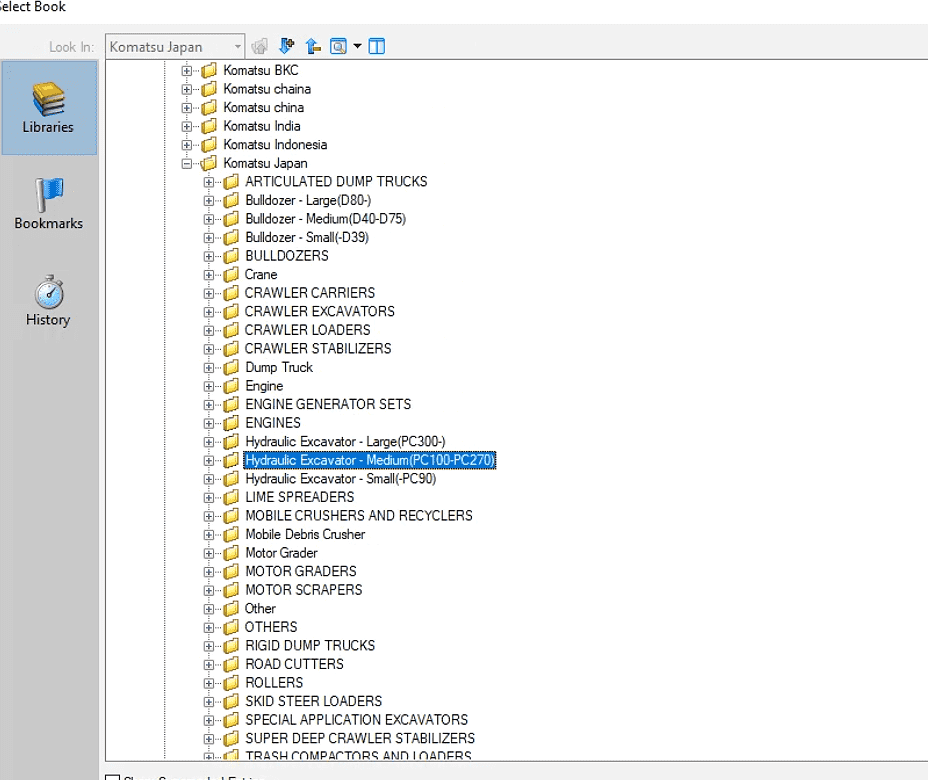
Task: Expand the MOTOR GRADERS node
Action: click(x=209, y=572)
